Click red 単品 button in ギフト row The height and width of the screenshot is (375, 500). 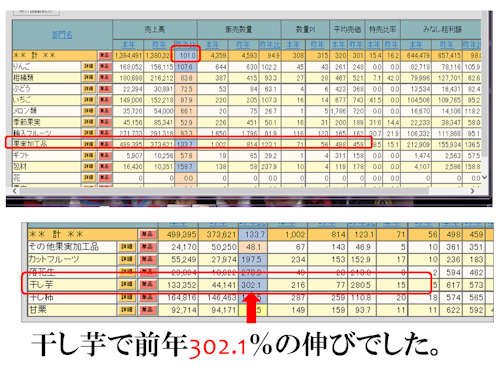[105, 155]
